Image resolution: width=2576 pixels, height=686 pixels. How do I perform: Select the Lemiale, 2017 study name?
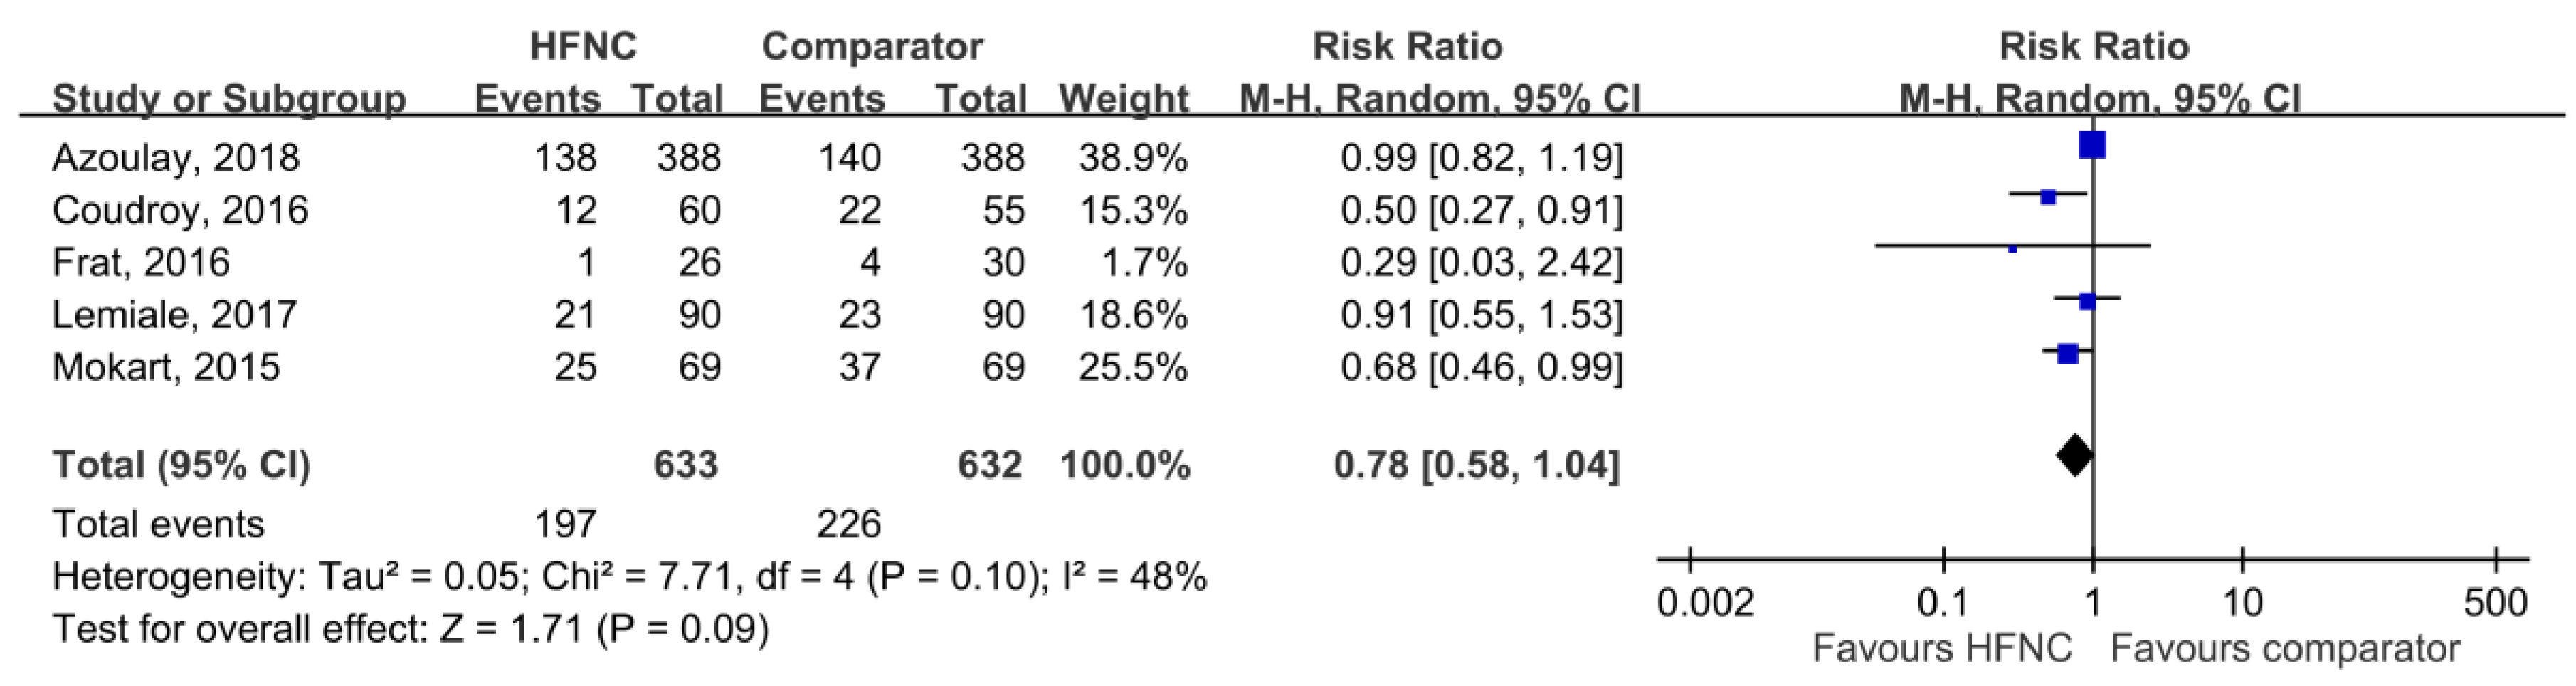point(175,315)
